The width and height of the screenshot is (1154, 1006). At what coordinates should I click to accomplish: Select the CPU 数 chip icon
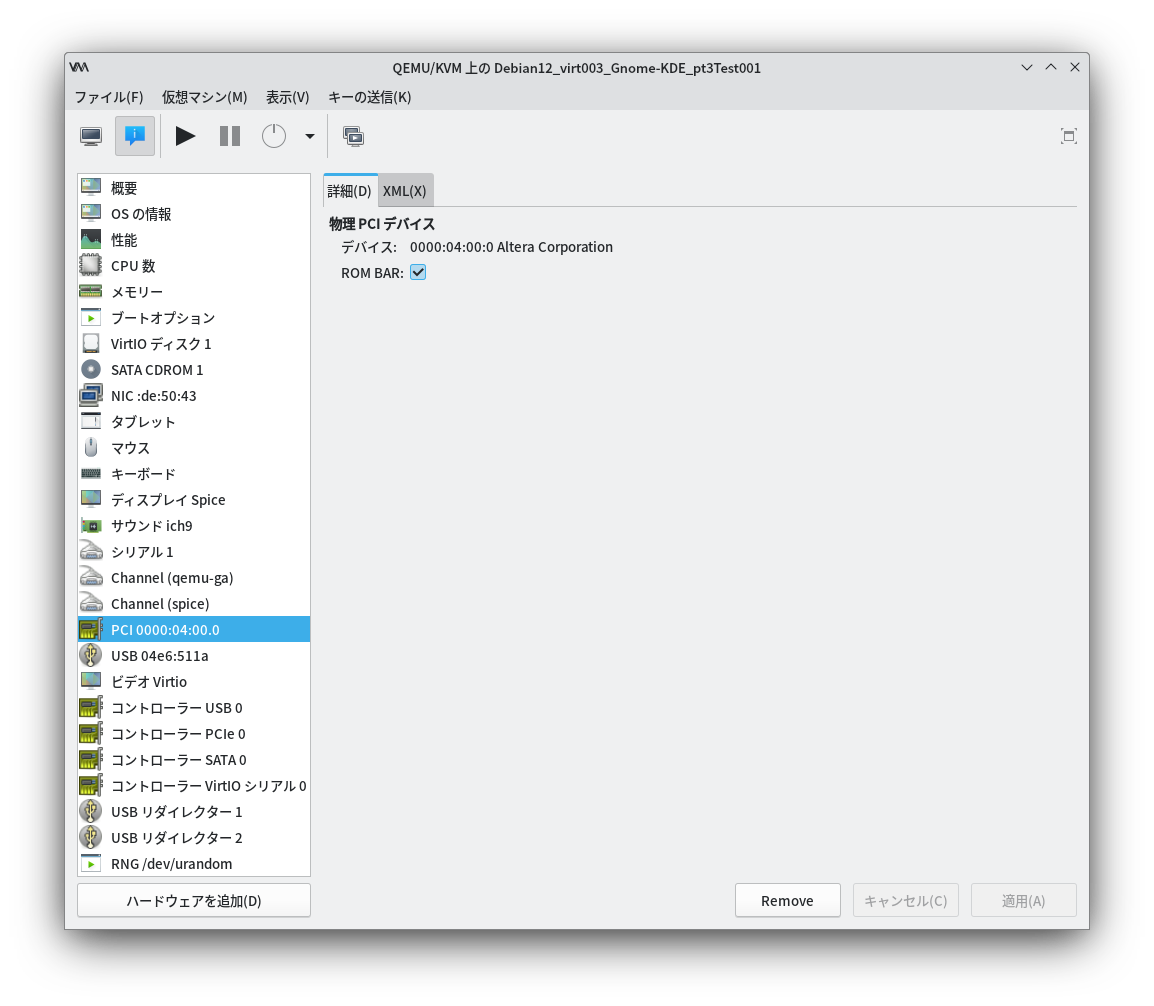[91, 265]
